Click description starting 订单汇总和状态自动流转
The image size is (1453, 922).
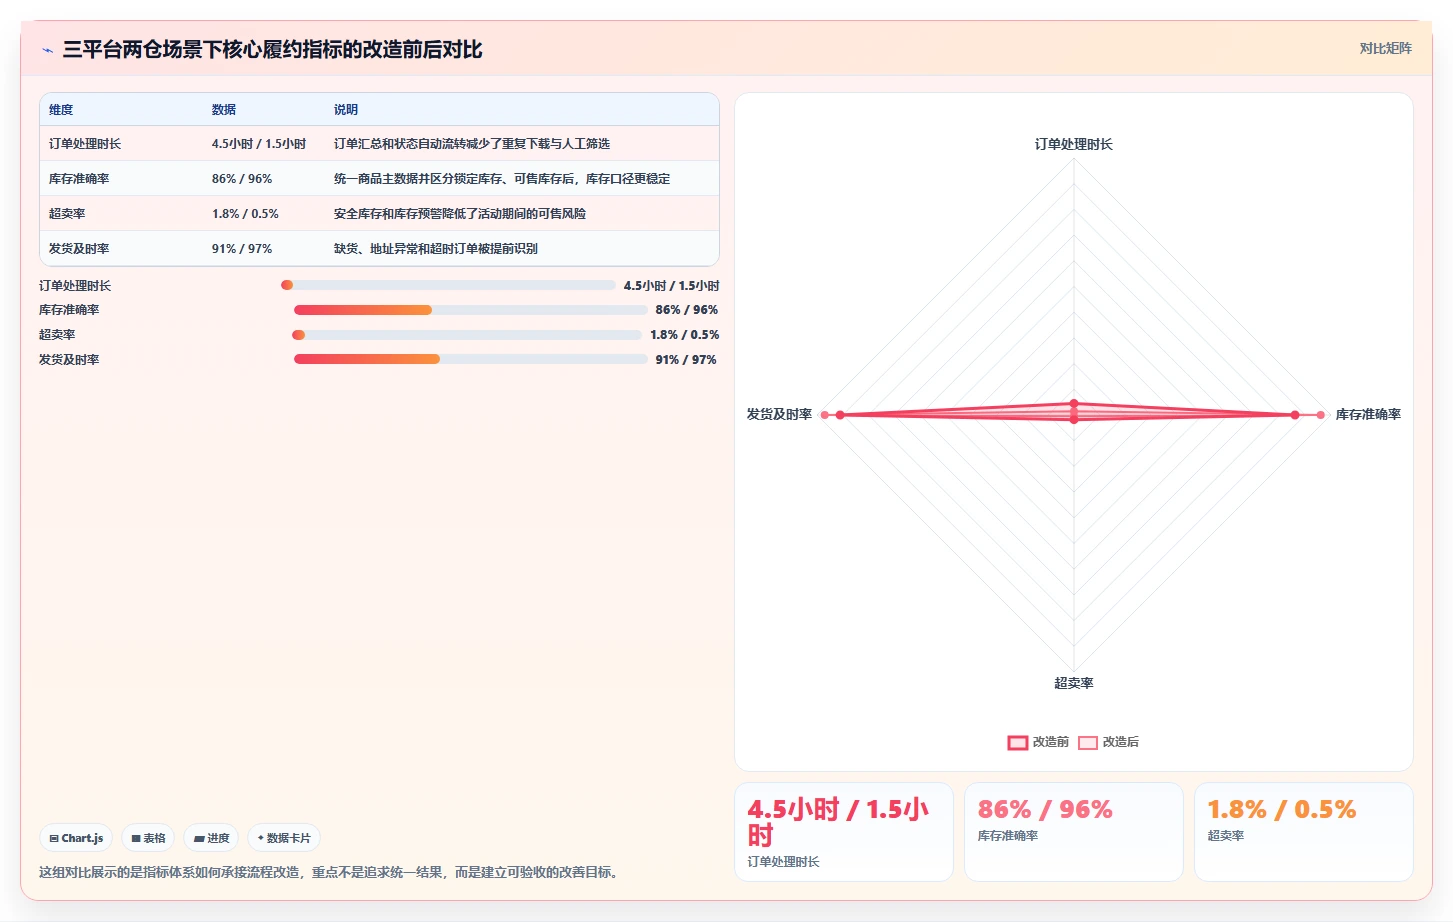point(472,144)
